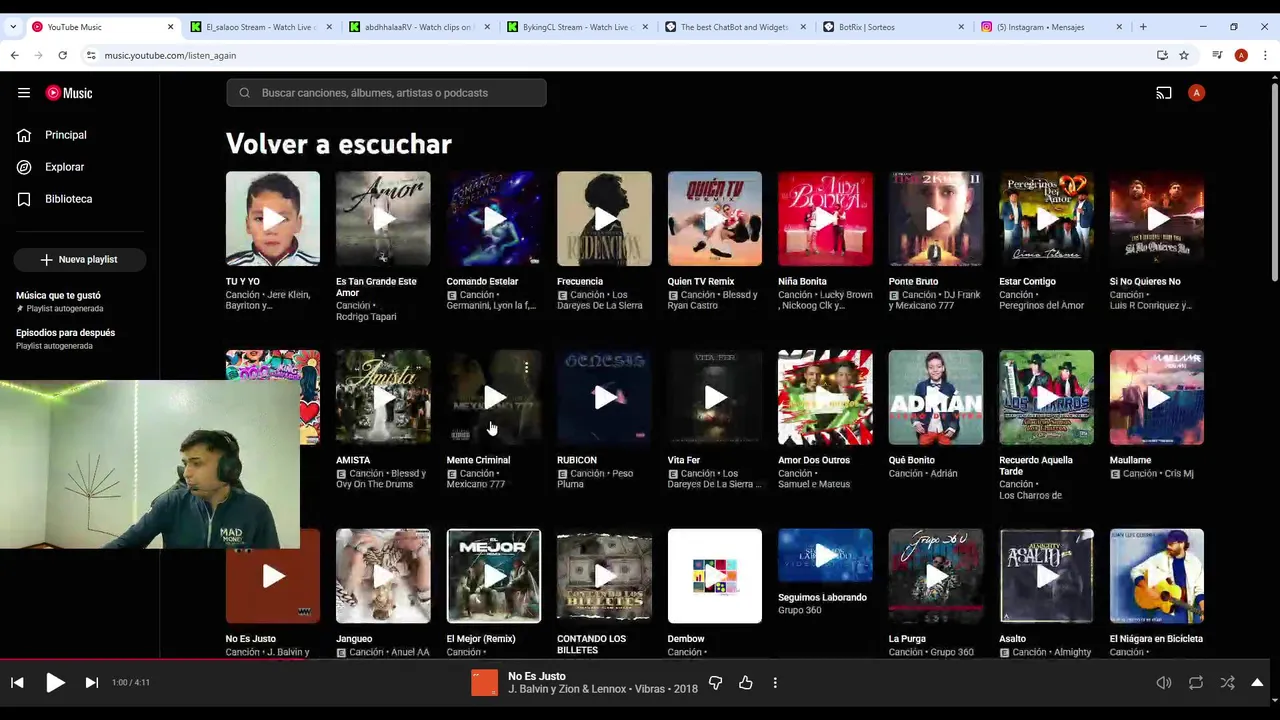Toggle shuffle mode
Viewport: 1280px width, 720px height.
[1227, 683]
